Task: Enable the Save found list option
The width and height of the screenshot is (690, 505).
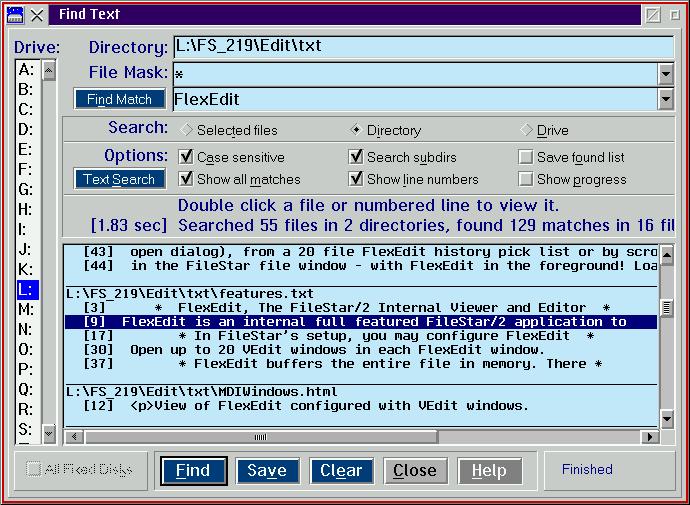Action: point(525,157)
